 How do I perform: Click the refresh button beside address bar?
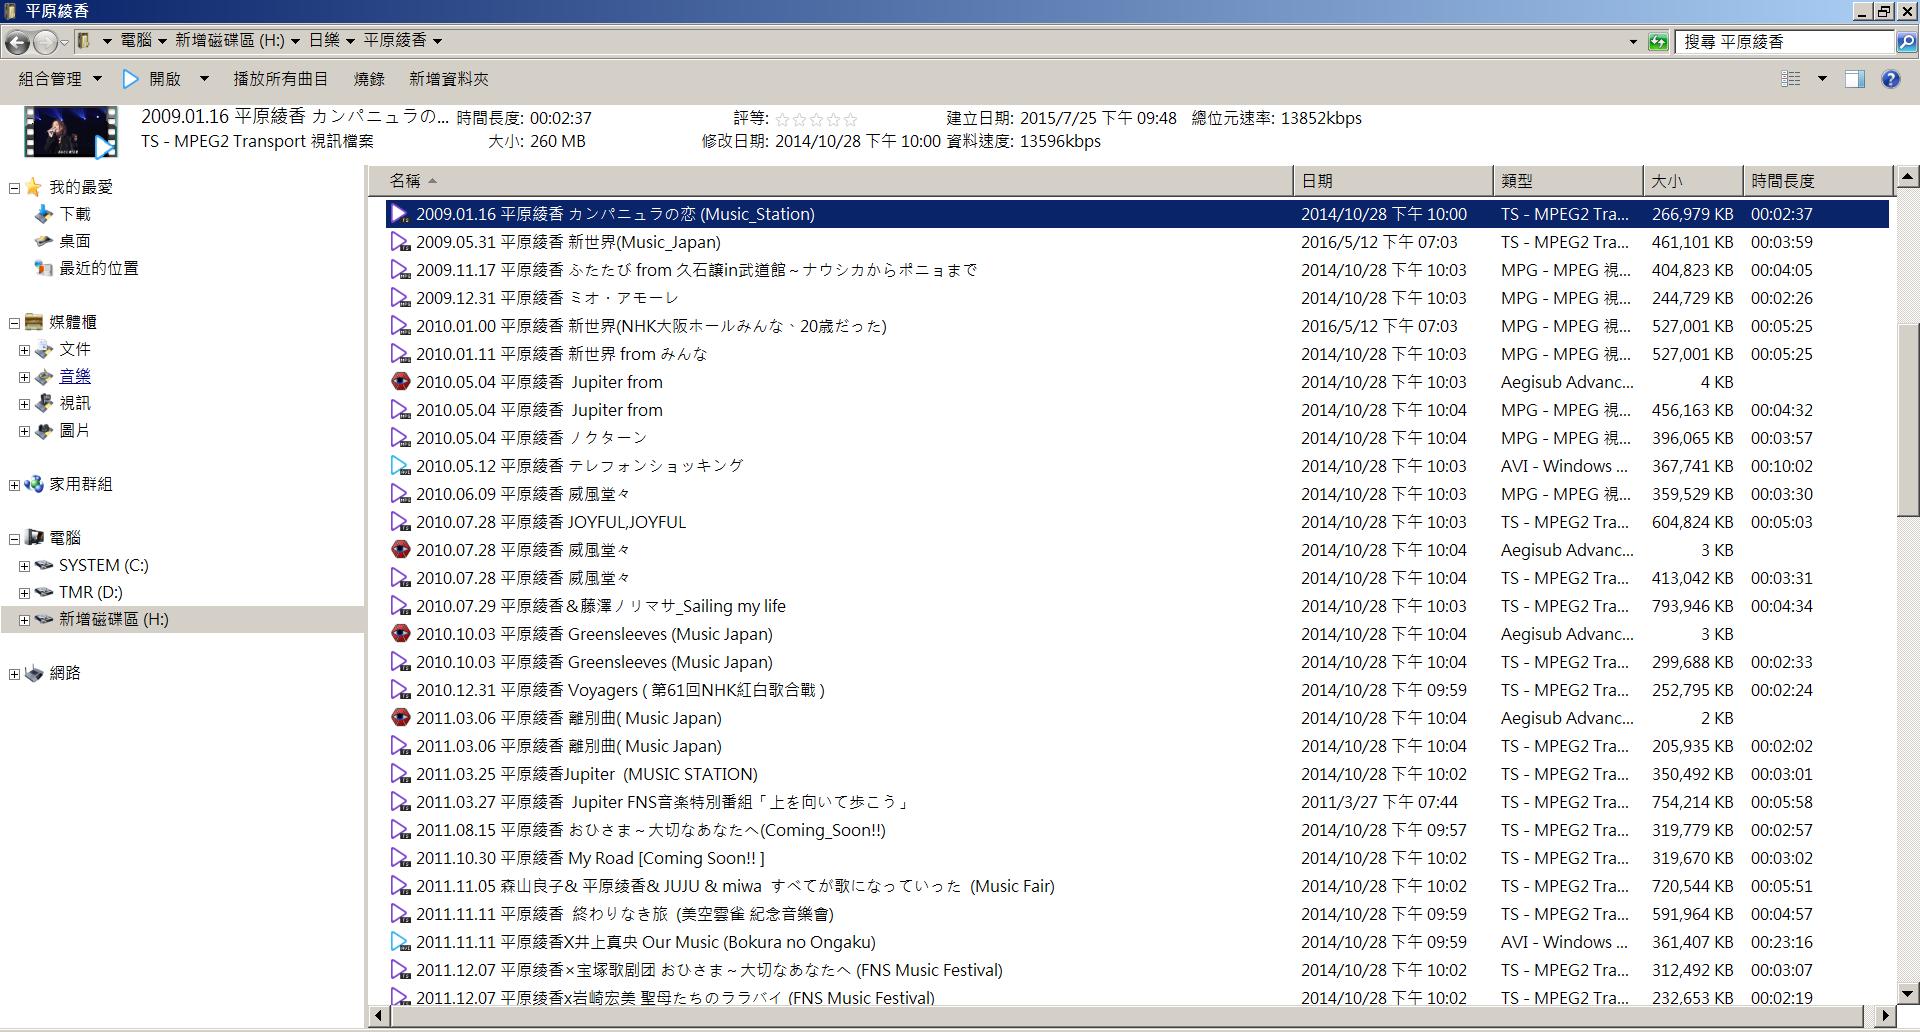(1658, 41)
